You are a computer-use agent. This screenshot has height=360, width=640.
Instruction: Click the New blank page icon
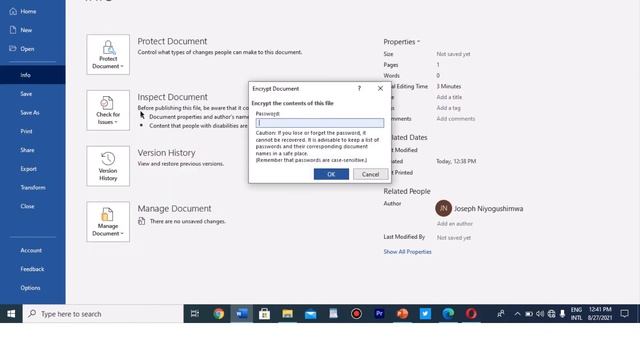[13, 30]
